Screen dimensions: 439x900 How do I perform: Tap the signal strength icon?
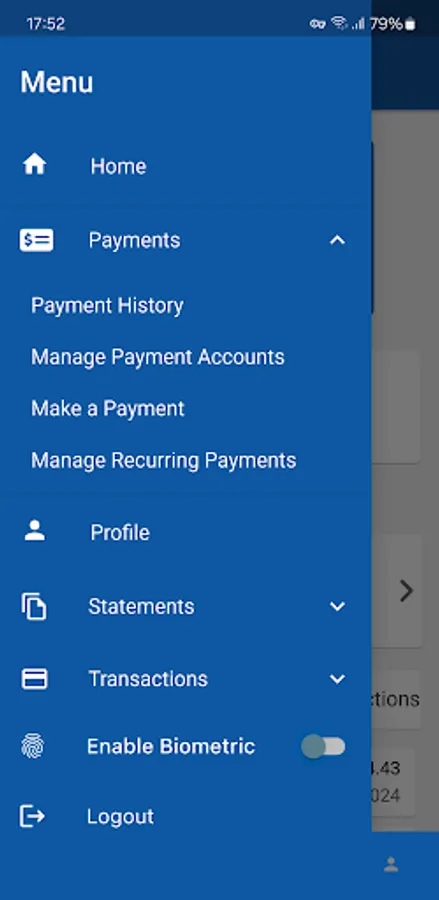click(x=358, y=24)
